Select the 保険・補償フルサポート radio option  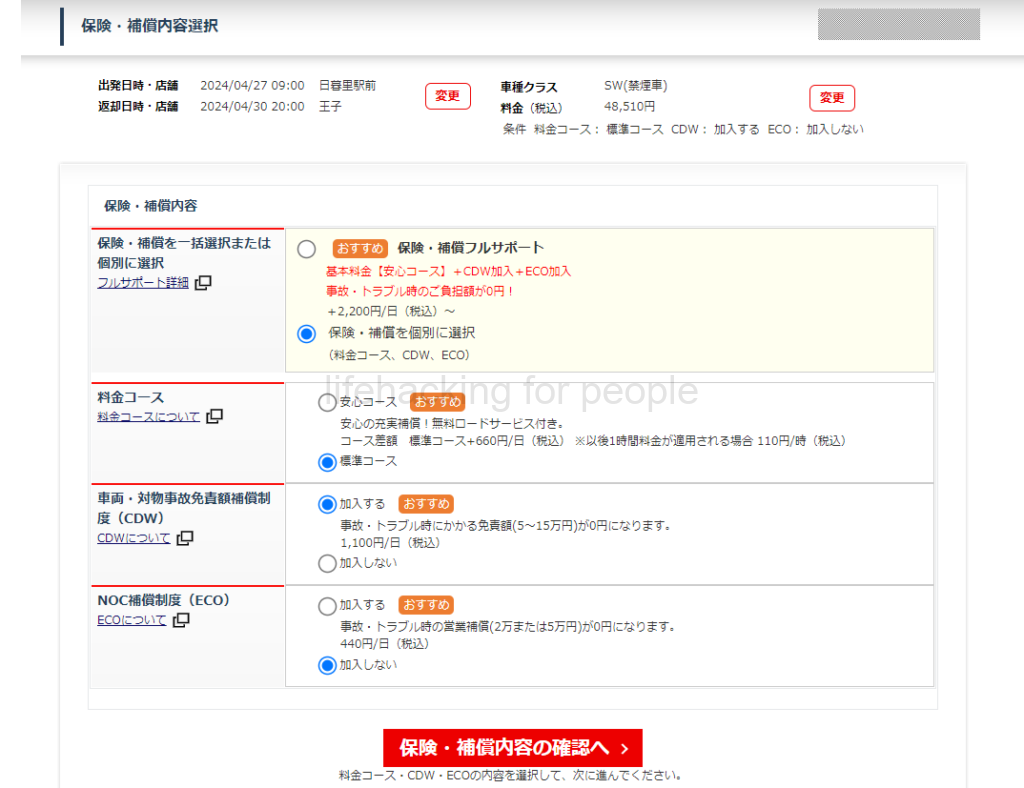tap(307, 249)
